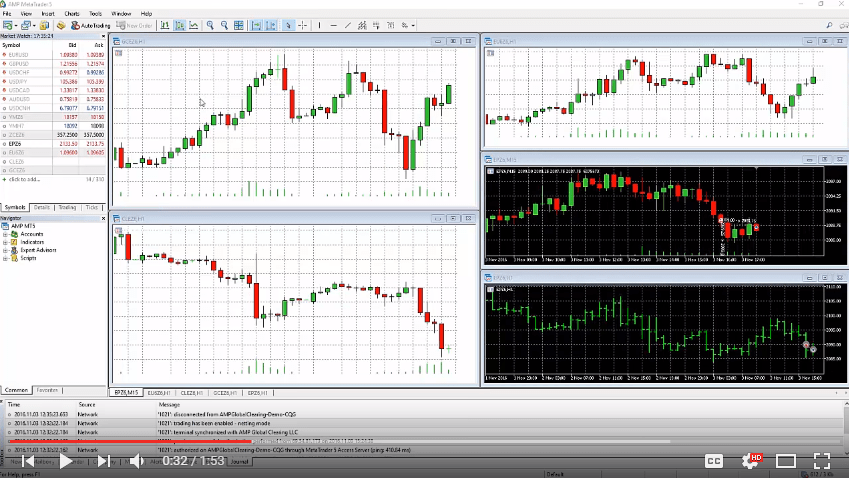Select the EURUSD symbol row

[53, 55]
